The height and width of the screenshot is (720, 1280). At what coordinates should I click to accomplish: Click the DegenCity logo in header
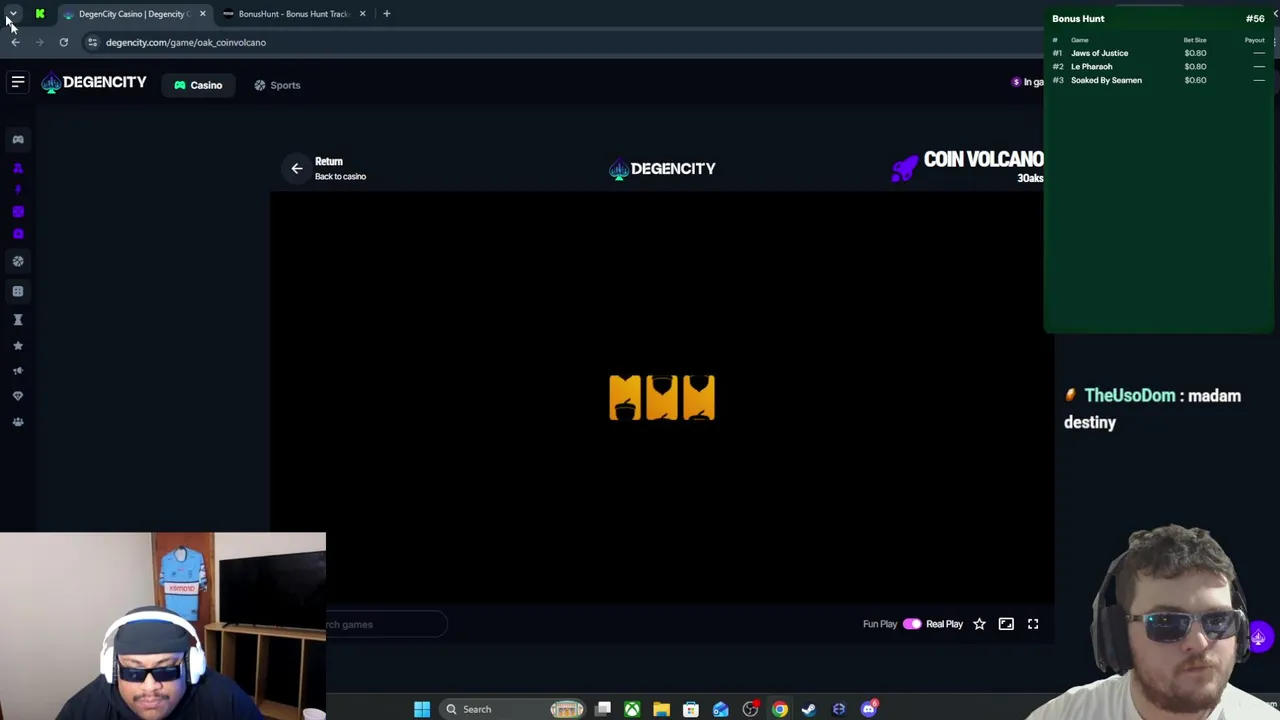point(94,83)
